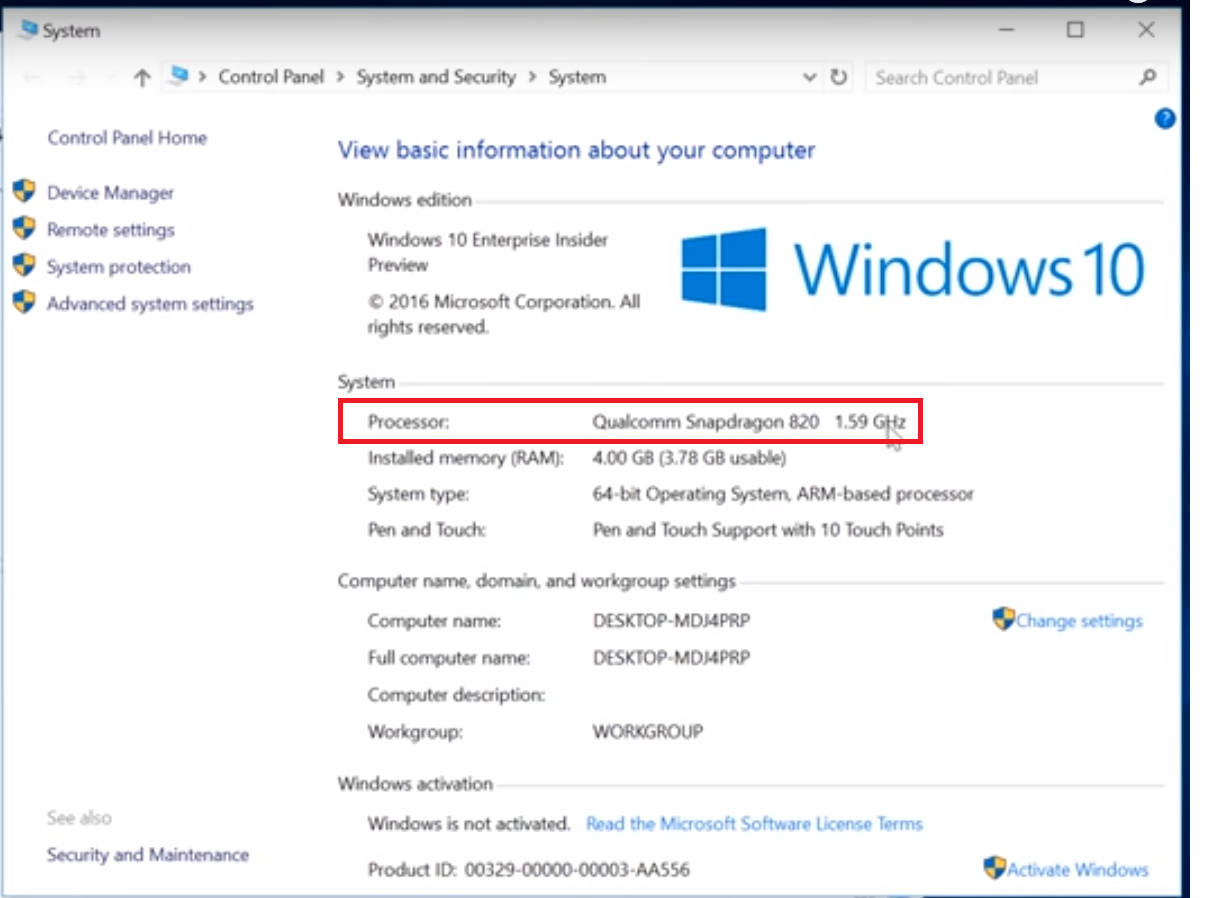Click the shield icon beside Advanced system settings
Image resolution: width=1212 pixels, height=898 pixels.
24,303
